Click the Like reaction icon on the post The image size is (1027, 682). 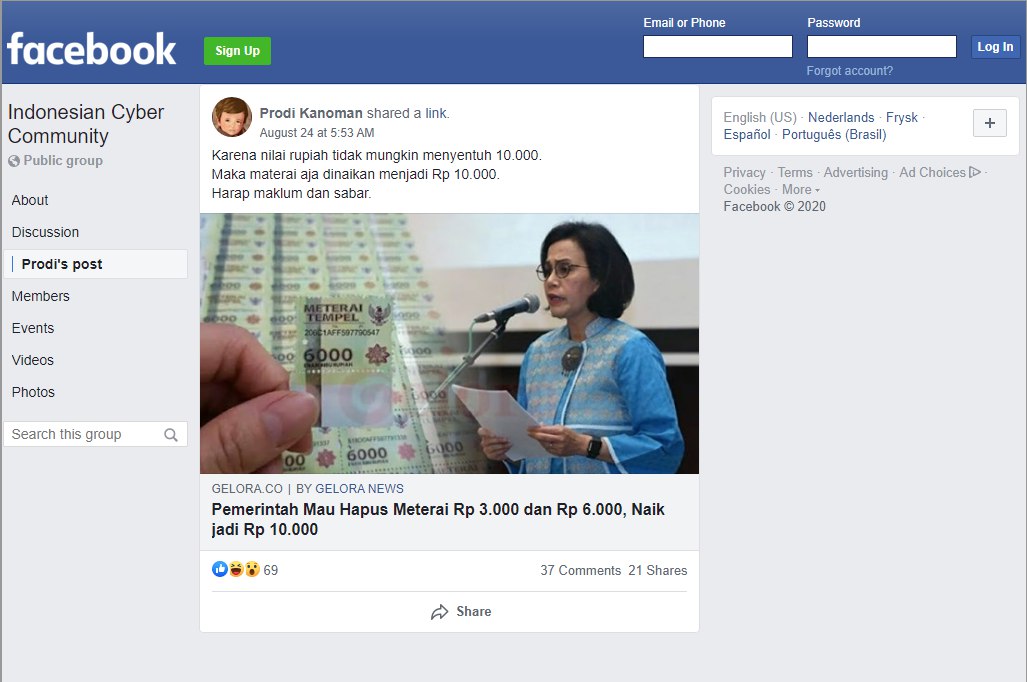pos(219,569)
